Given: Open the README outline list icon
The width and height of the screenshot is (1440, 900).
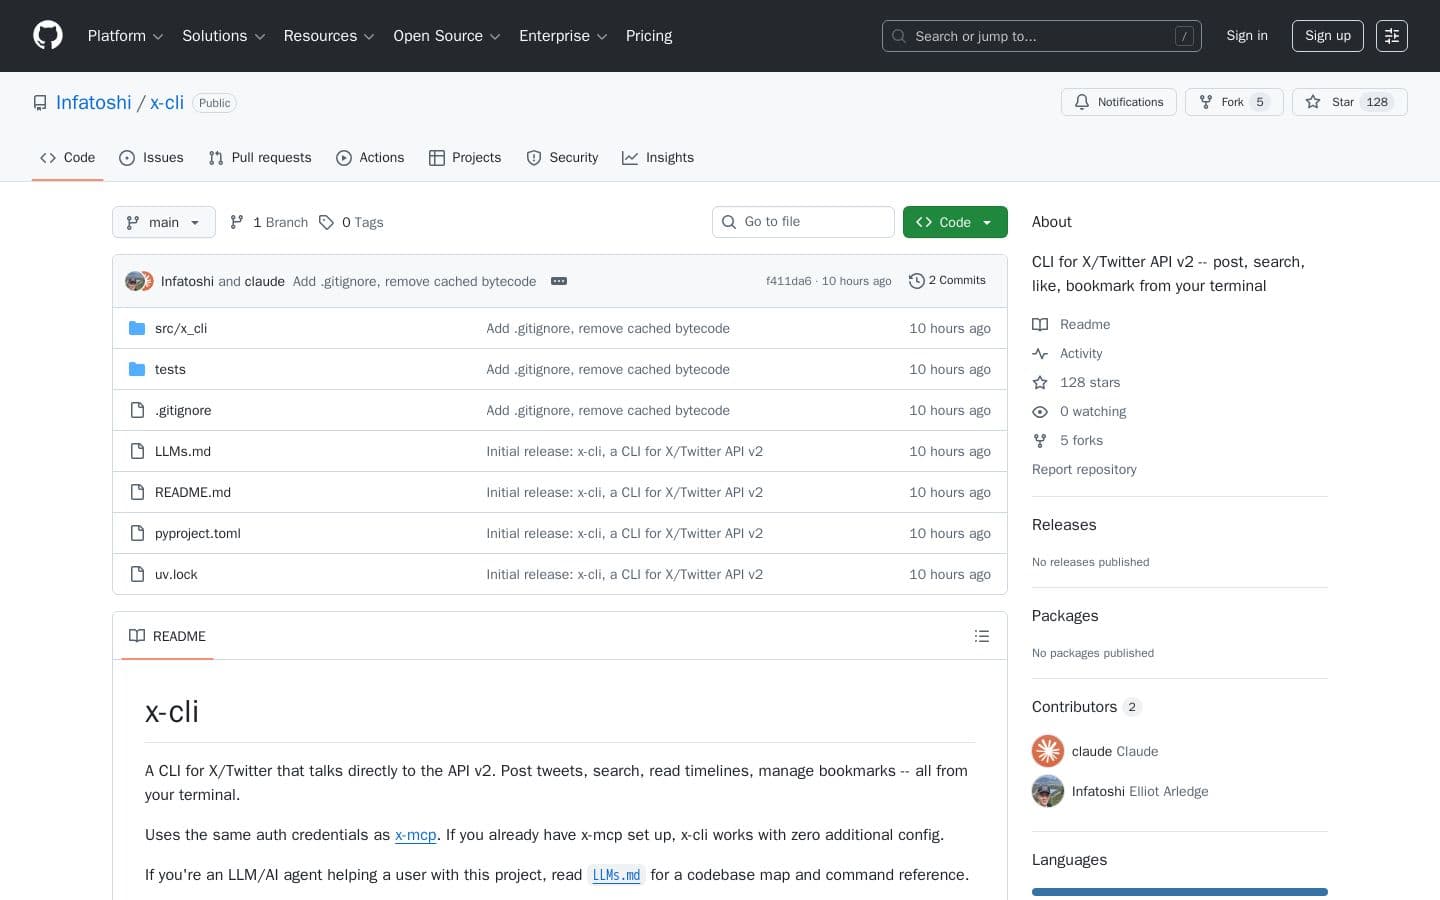Looking at the screenshot, I should click(x=982, y=636).
